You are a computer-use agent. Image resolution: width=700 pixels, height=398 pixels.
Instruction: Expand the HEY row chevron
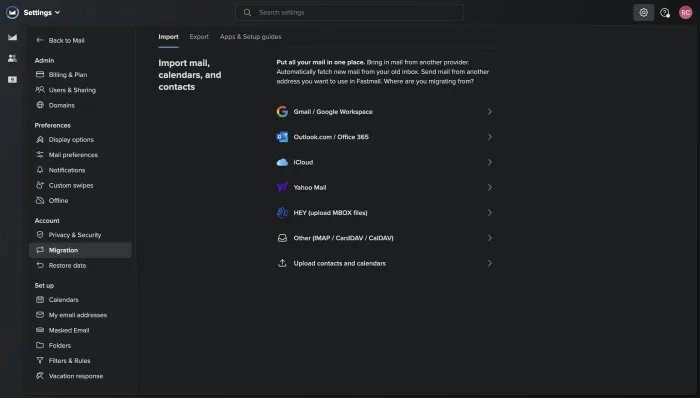point(490,213)
